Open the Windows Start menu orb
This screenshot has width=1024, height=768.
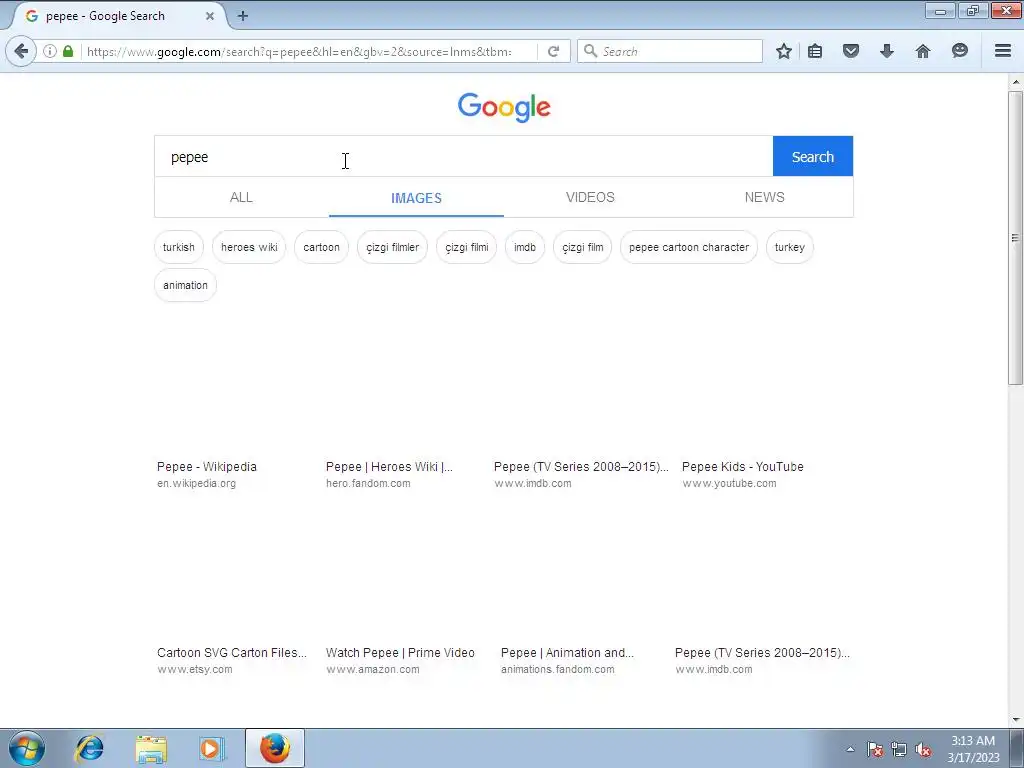[x=27, y=748]
